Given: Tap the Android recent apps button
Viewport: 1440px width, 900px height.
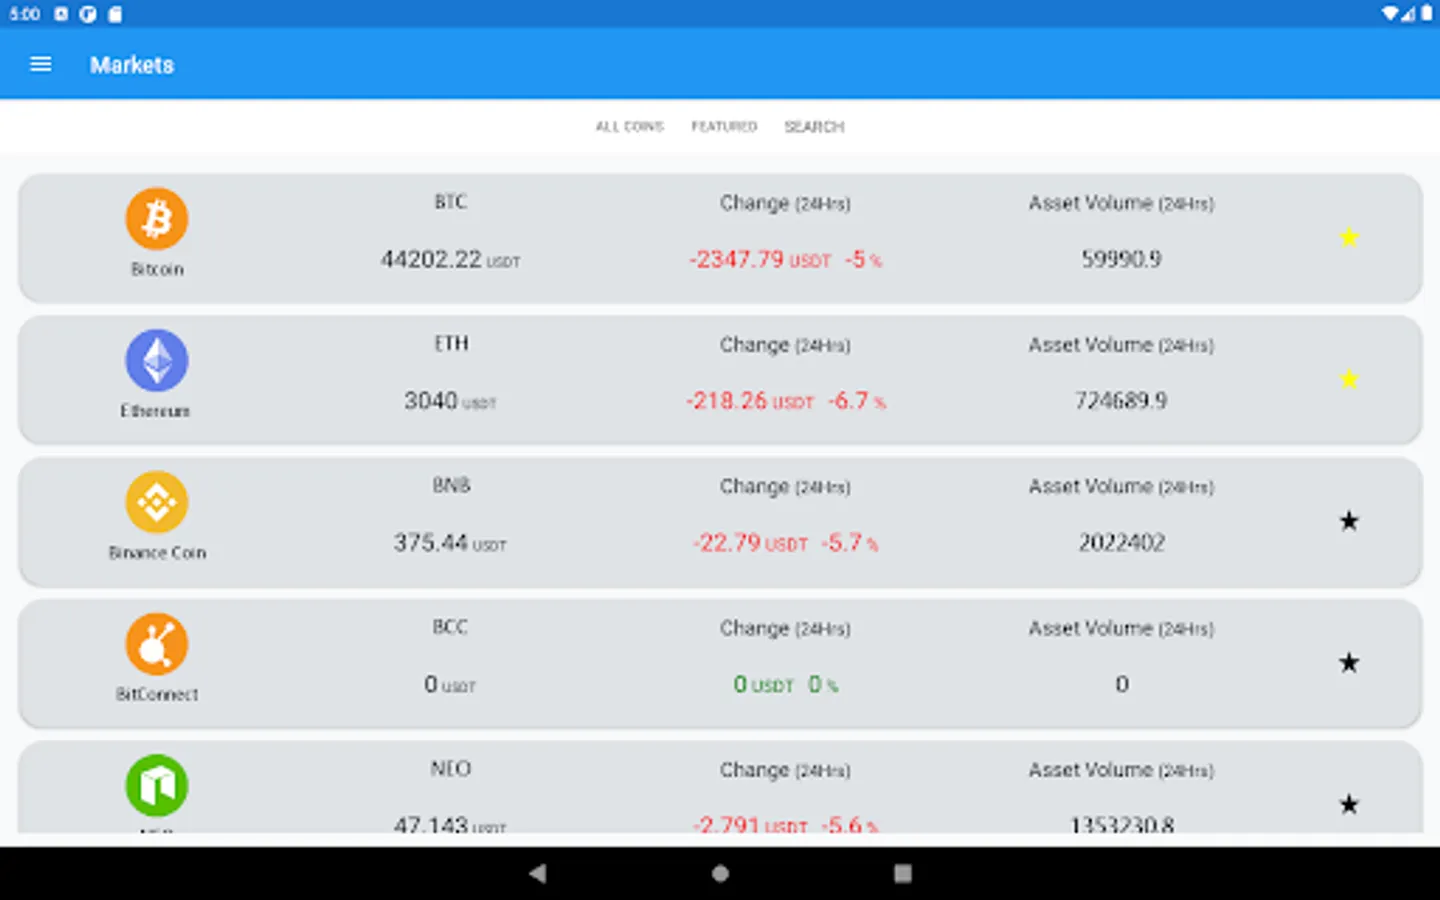Looking at the screenshot, I should pos(902,873).
